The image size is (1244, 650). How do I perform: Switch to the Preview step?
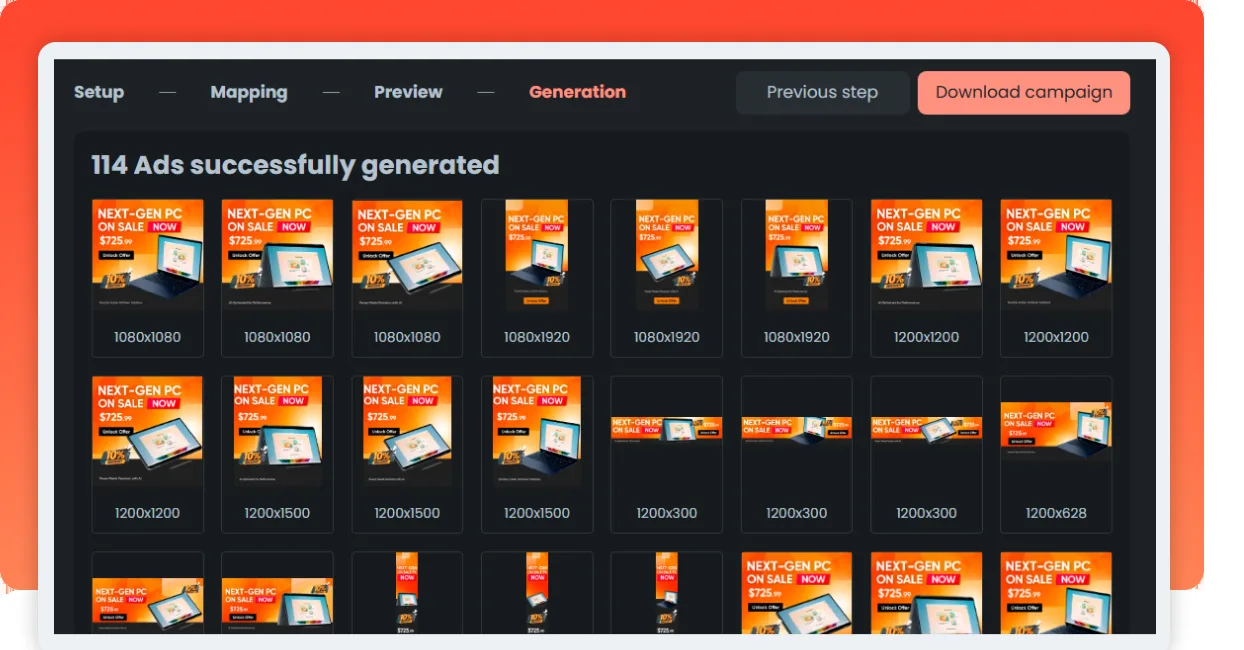(x=408, y=92)
